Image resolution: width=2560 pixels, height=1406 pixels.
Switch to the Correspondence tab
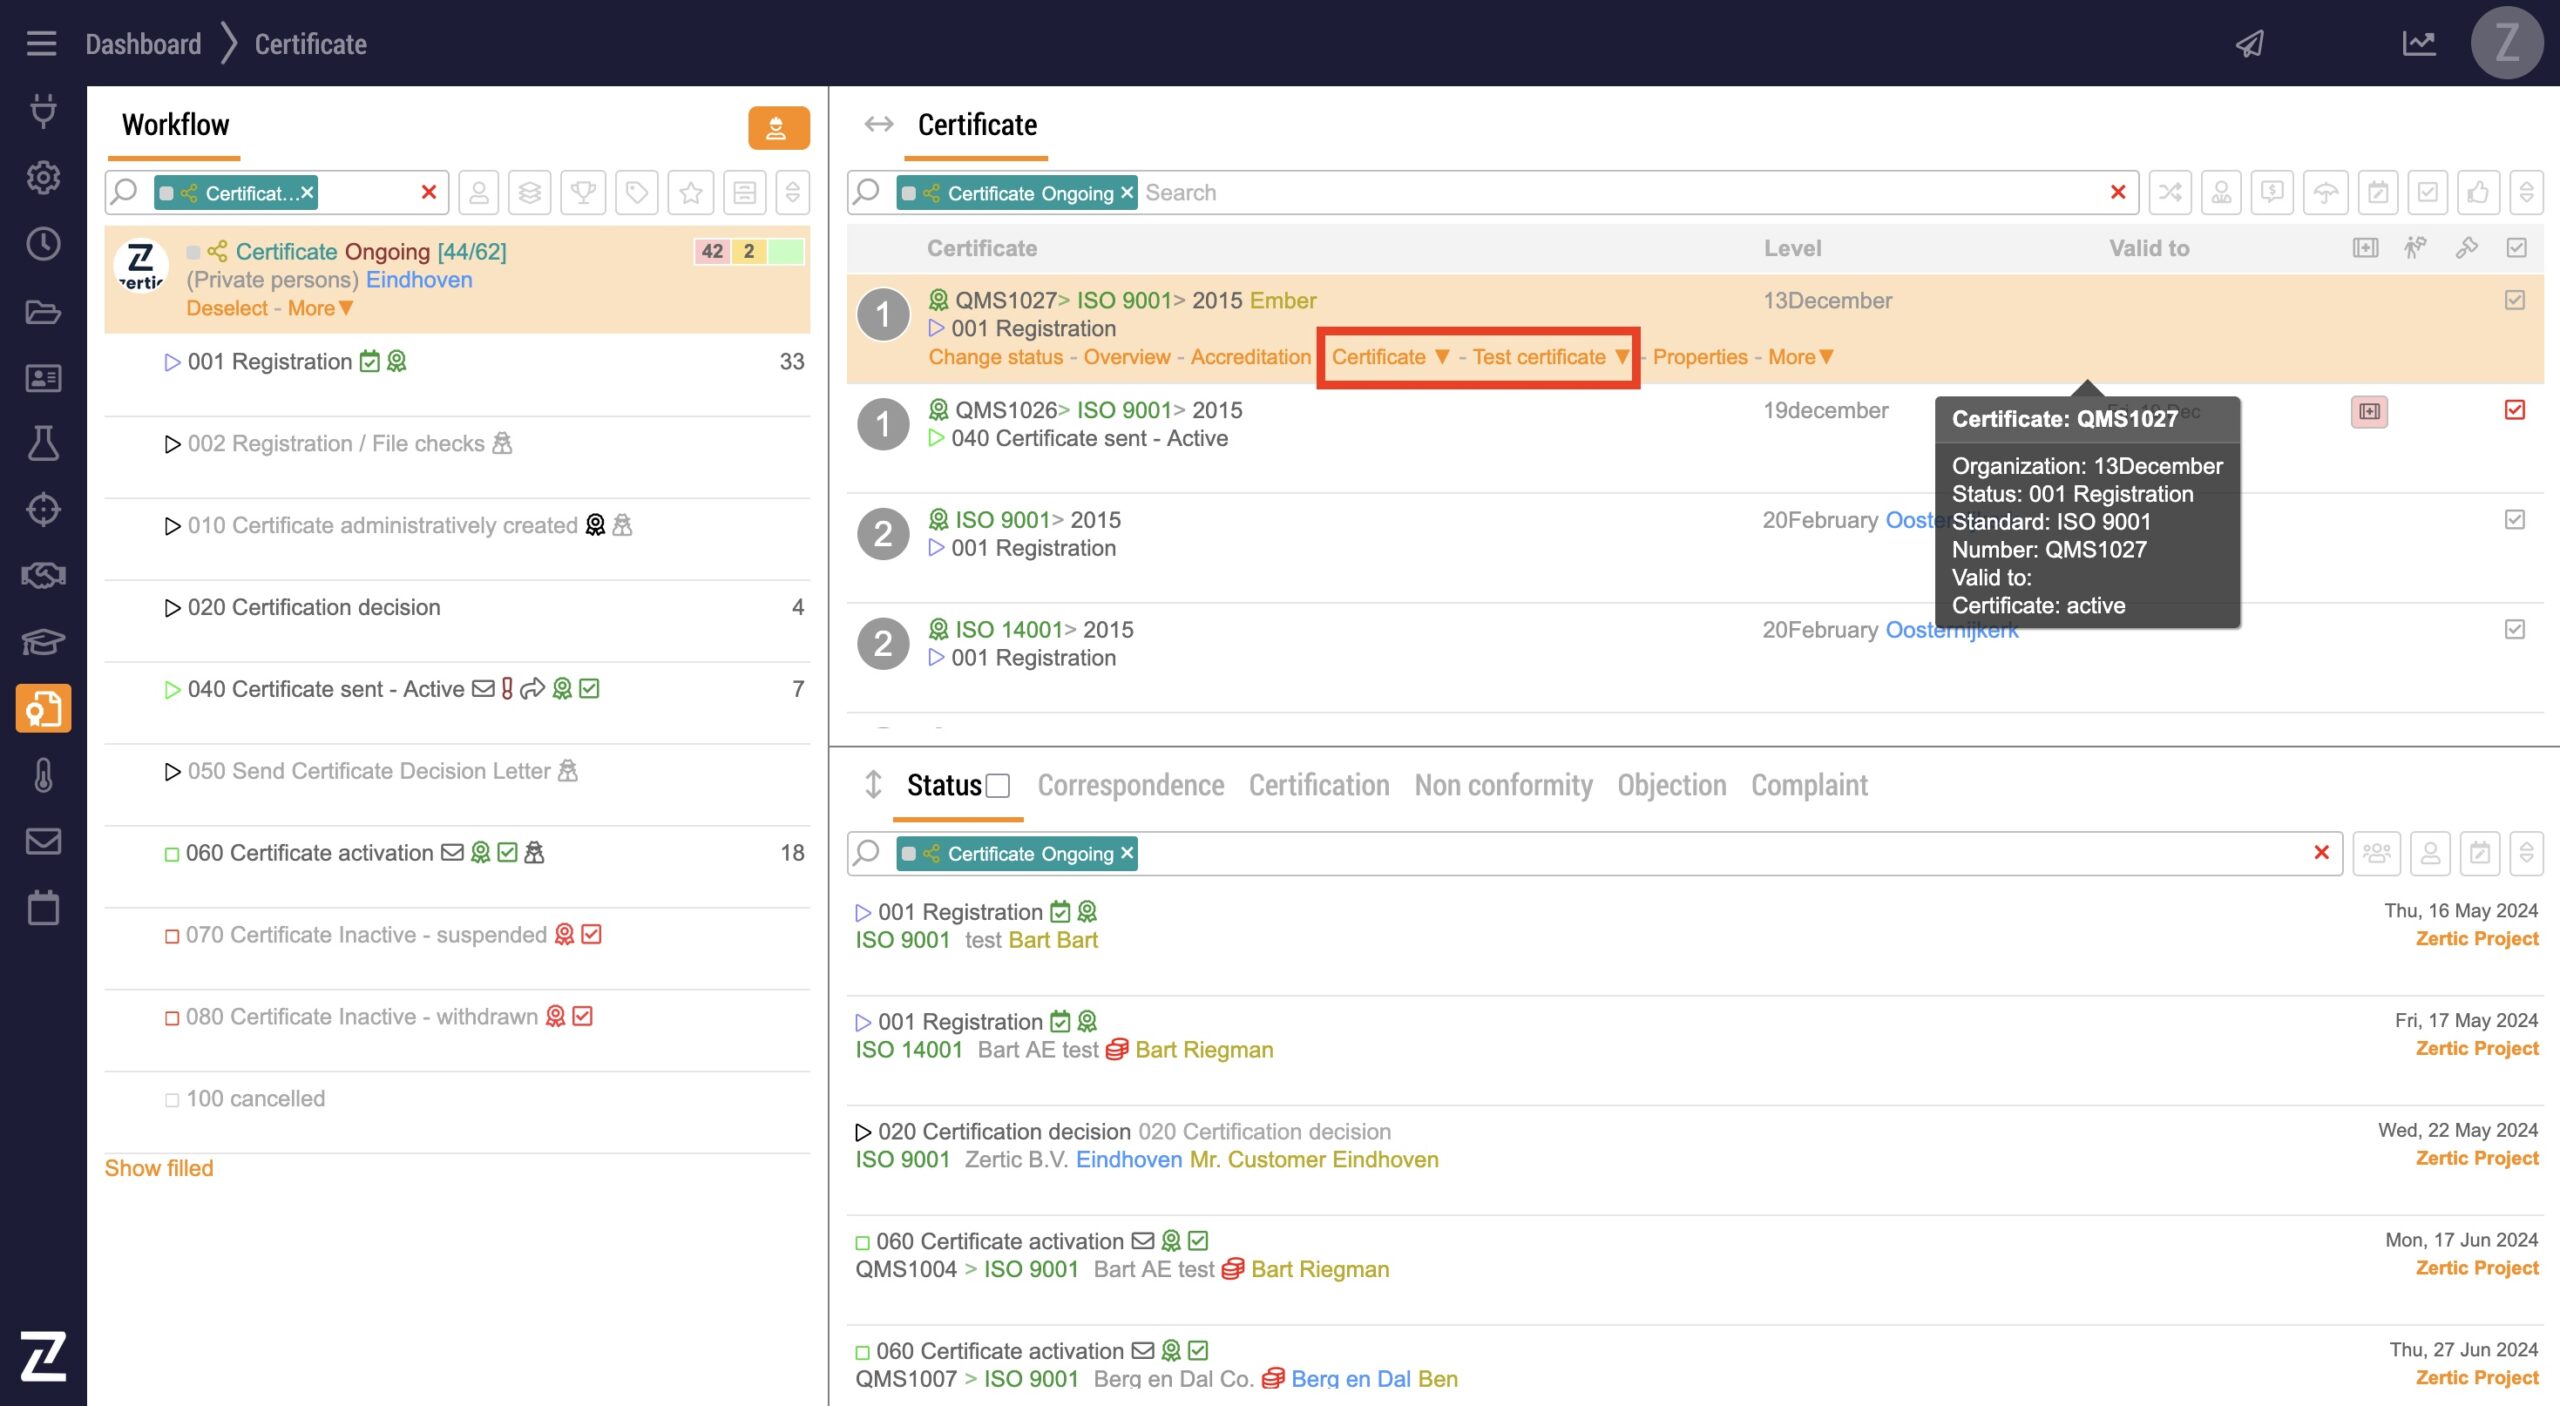(1130, 786)
